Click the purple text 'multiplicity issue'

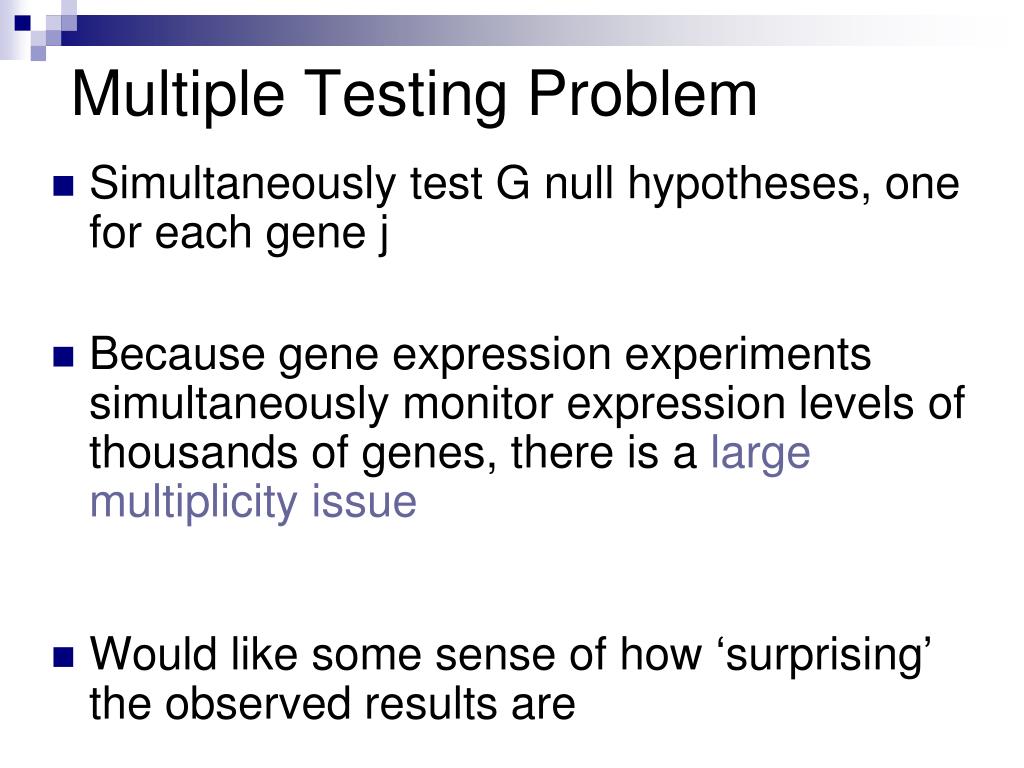[253, 502]
